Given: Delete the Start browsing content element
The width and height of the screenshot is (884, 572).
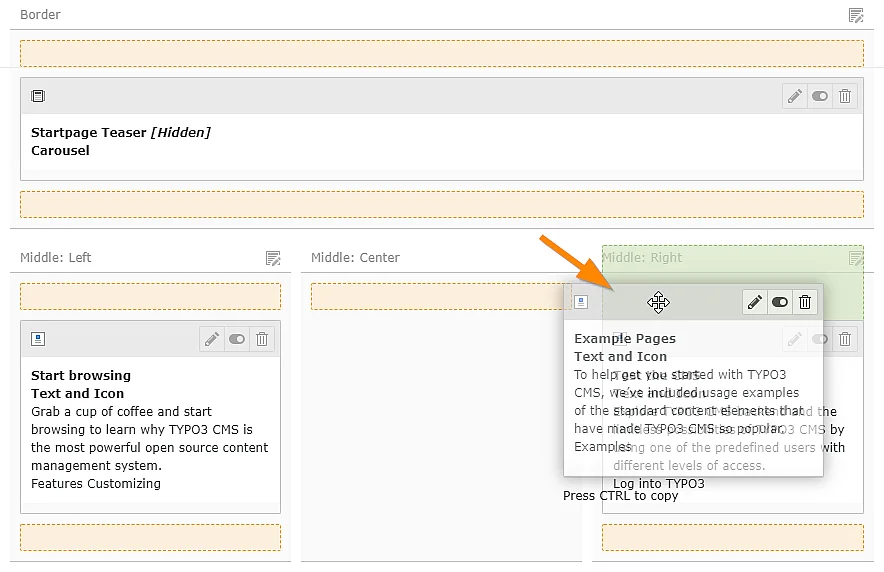Looking at the screenshot, I should pos(262,339).
